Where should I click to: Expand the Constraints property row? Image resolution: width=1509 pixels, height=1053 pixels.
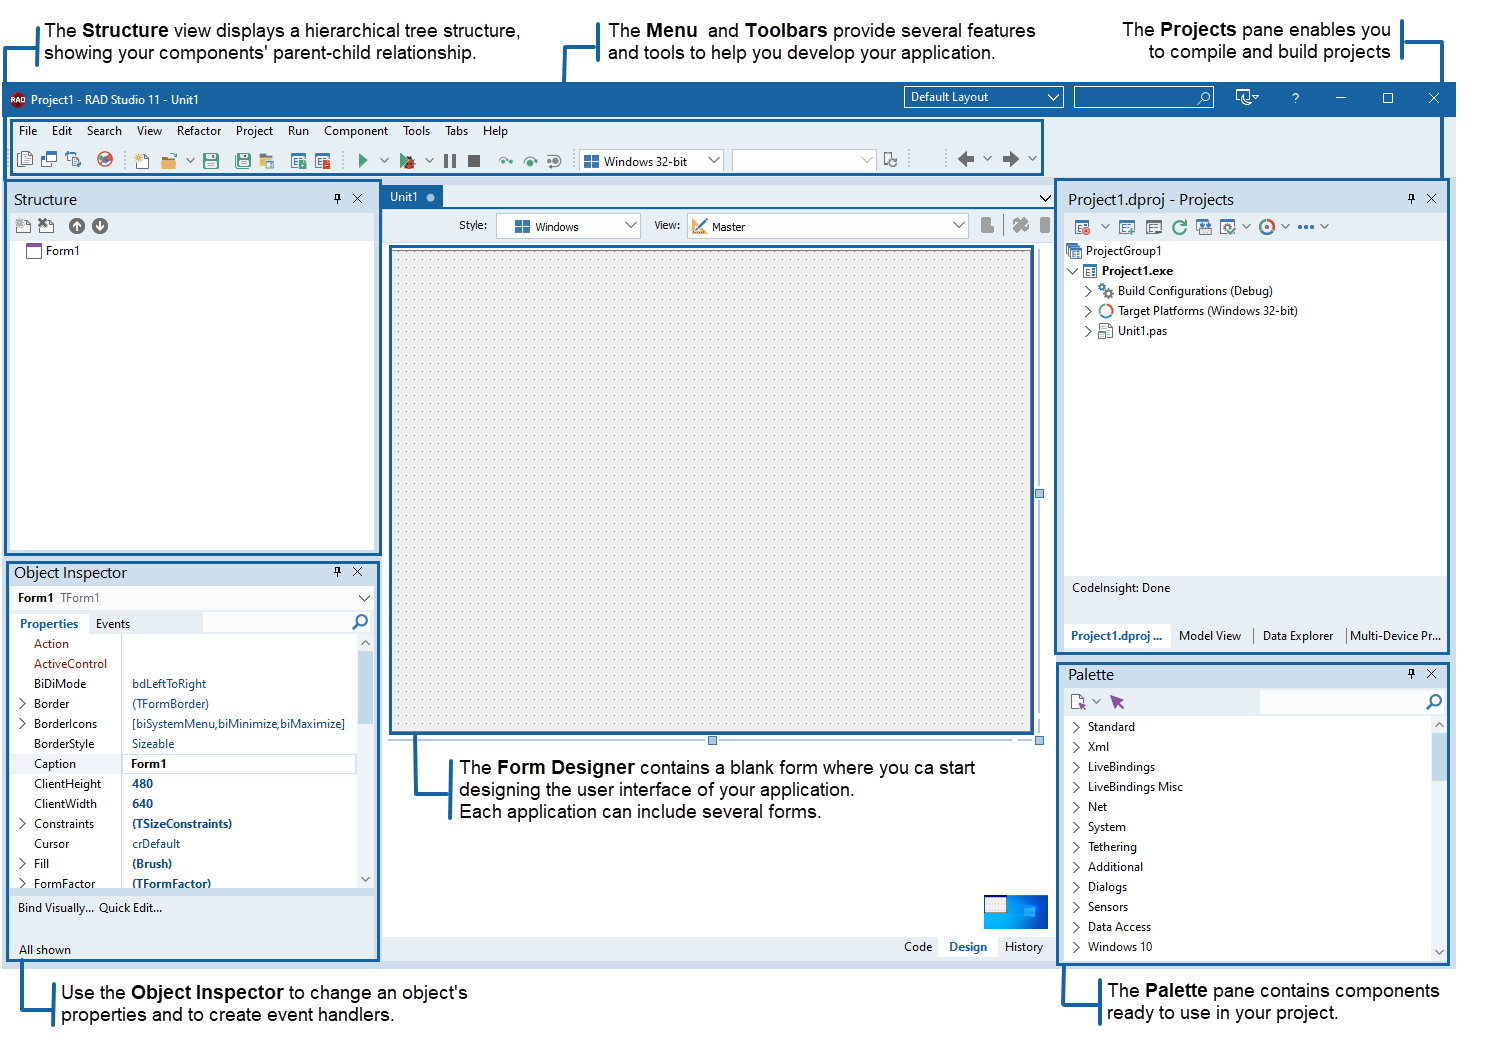(22, 824)
